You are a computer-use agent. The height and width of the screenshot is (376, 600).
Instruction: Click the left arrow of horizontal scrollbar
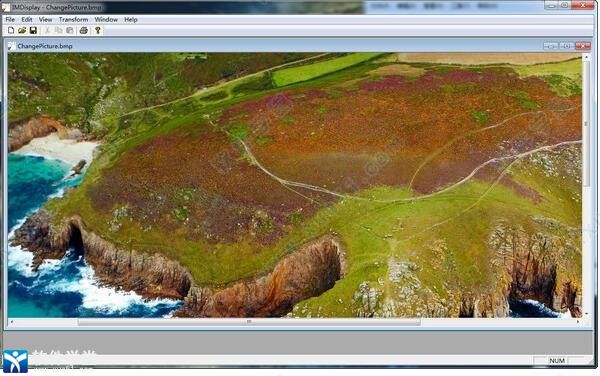point(11,322)
